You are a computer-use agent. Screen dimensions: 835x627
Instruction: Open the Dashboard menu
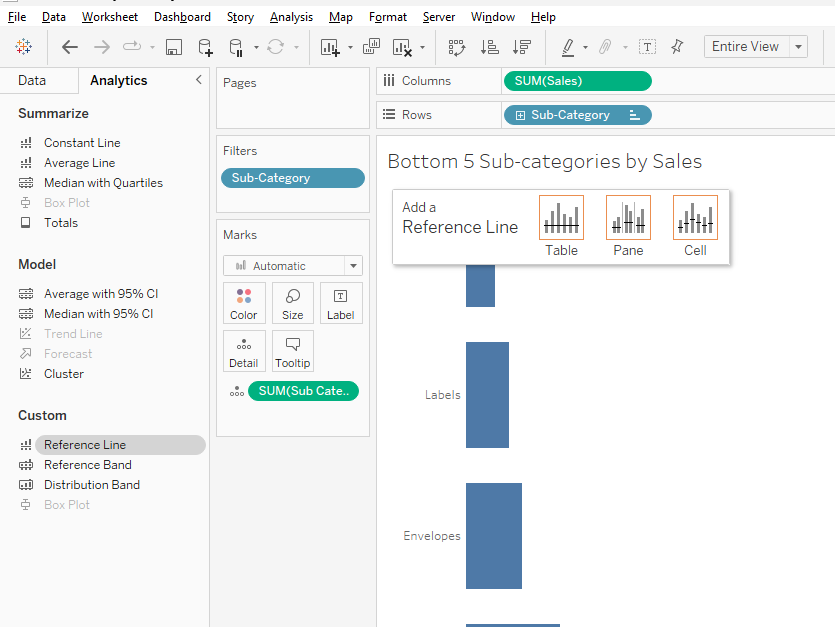tap(182, 17)
